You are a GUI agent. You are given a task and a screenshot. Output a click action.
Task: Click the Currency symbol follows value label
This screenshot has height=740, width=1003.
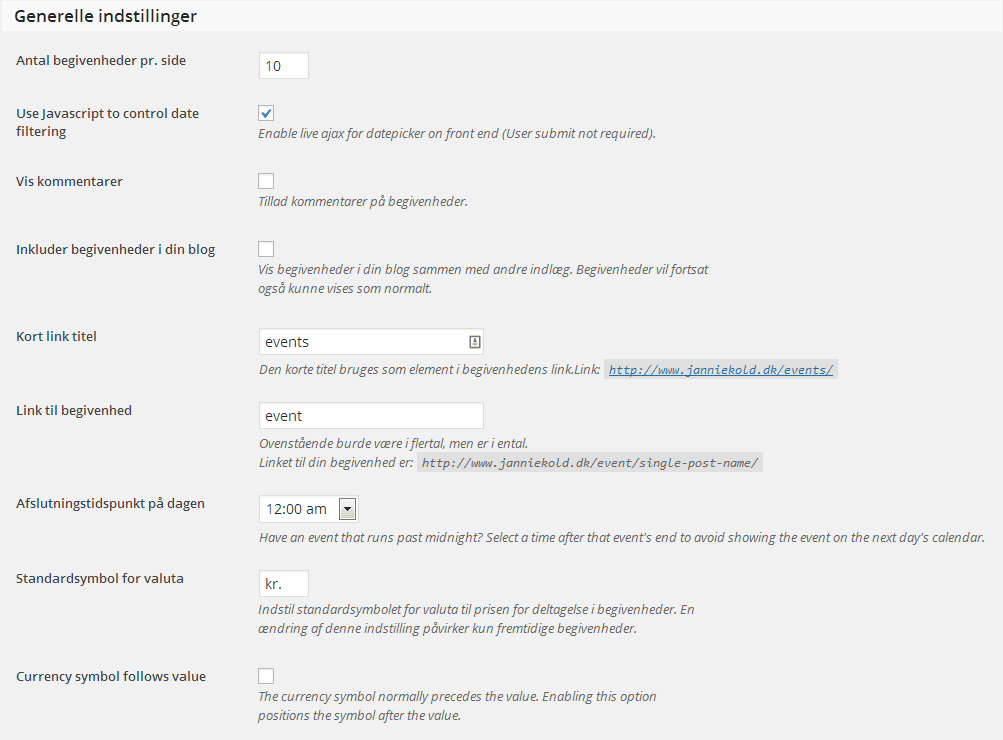coord(111,677)
